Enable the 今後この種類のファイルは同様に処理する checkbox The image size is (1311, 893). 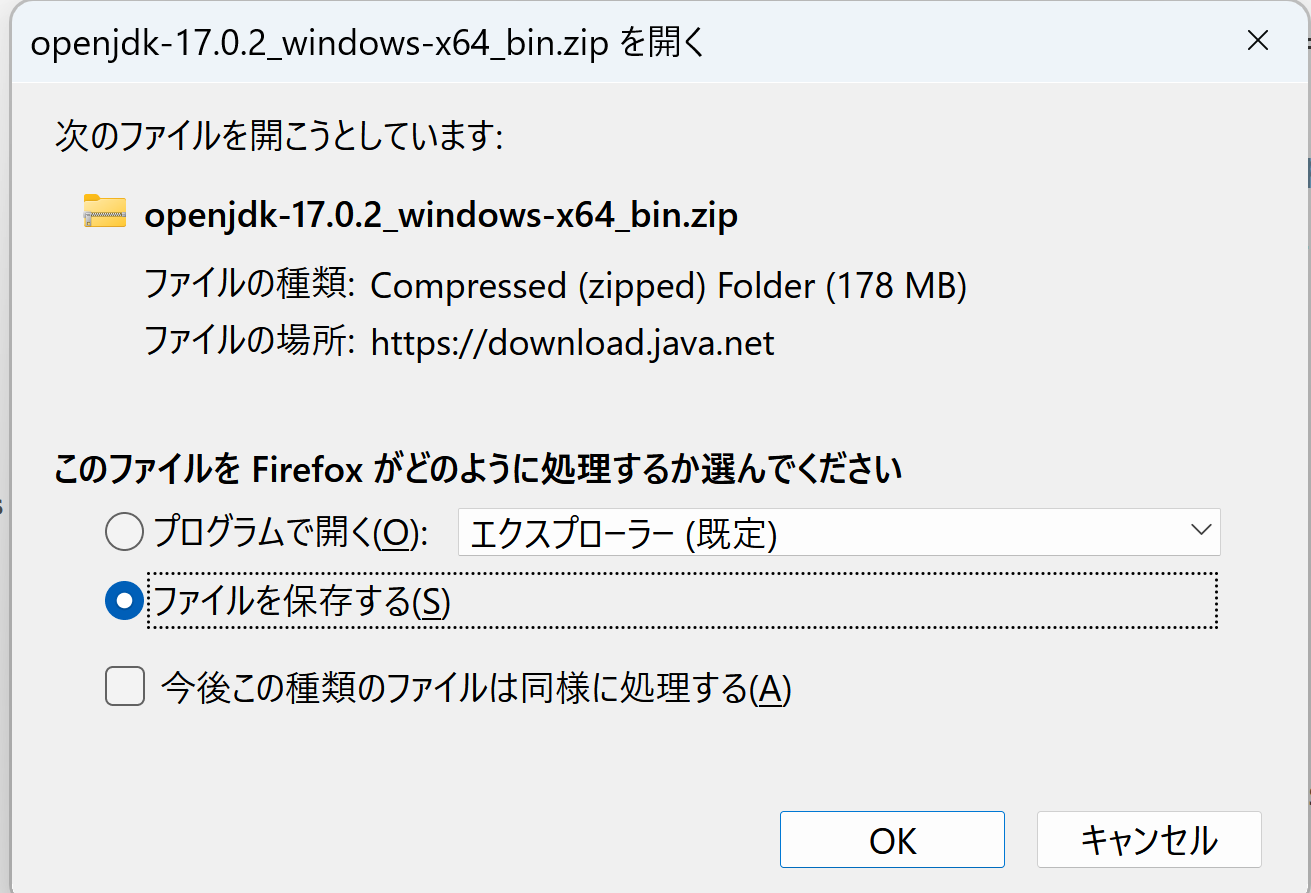click(125, 687)
